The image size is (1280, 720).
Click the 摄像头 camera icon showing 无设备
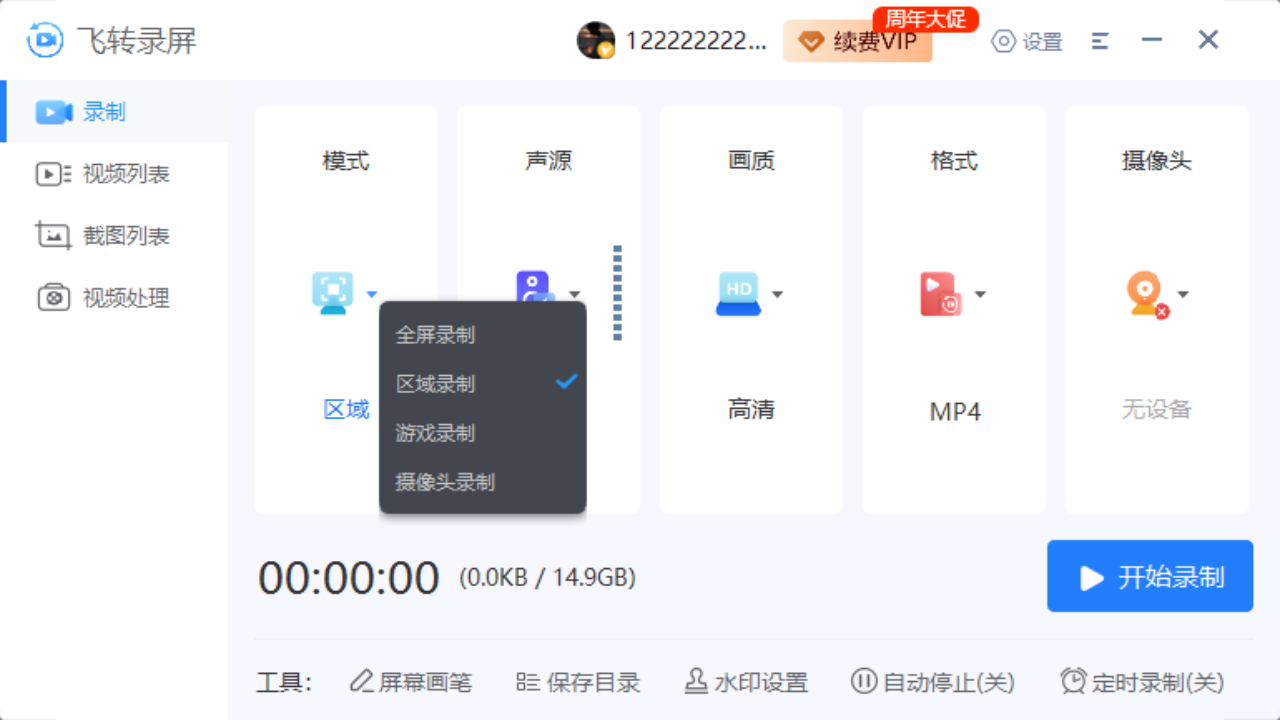click(1146, 293)
